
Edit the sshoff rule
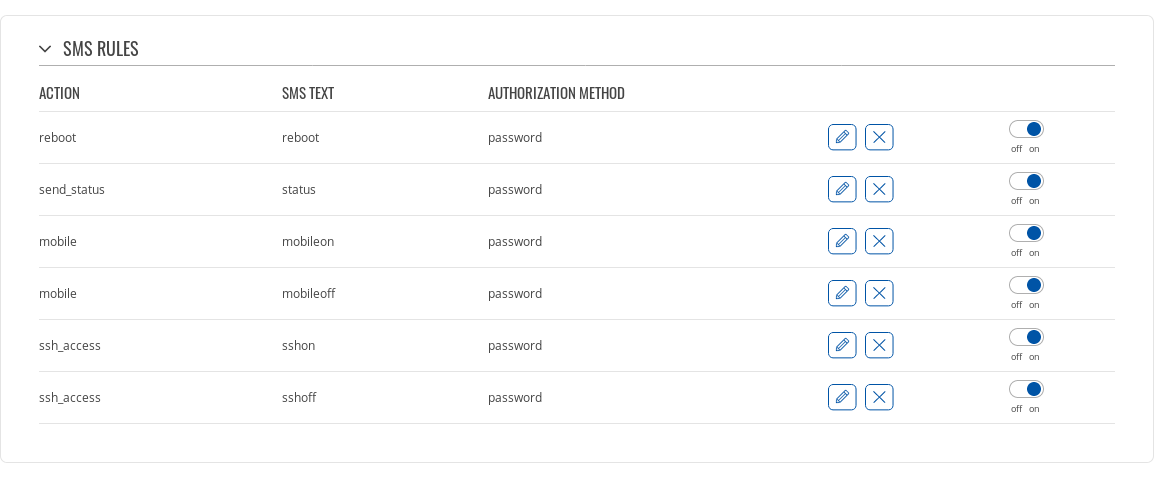842,397
